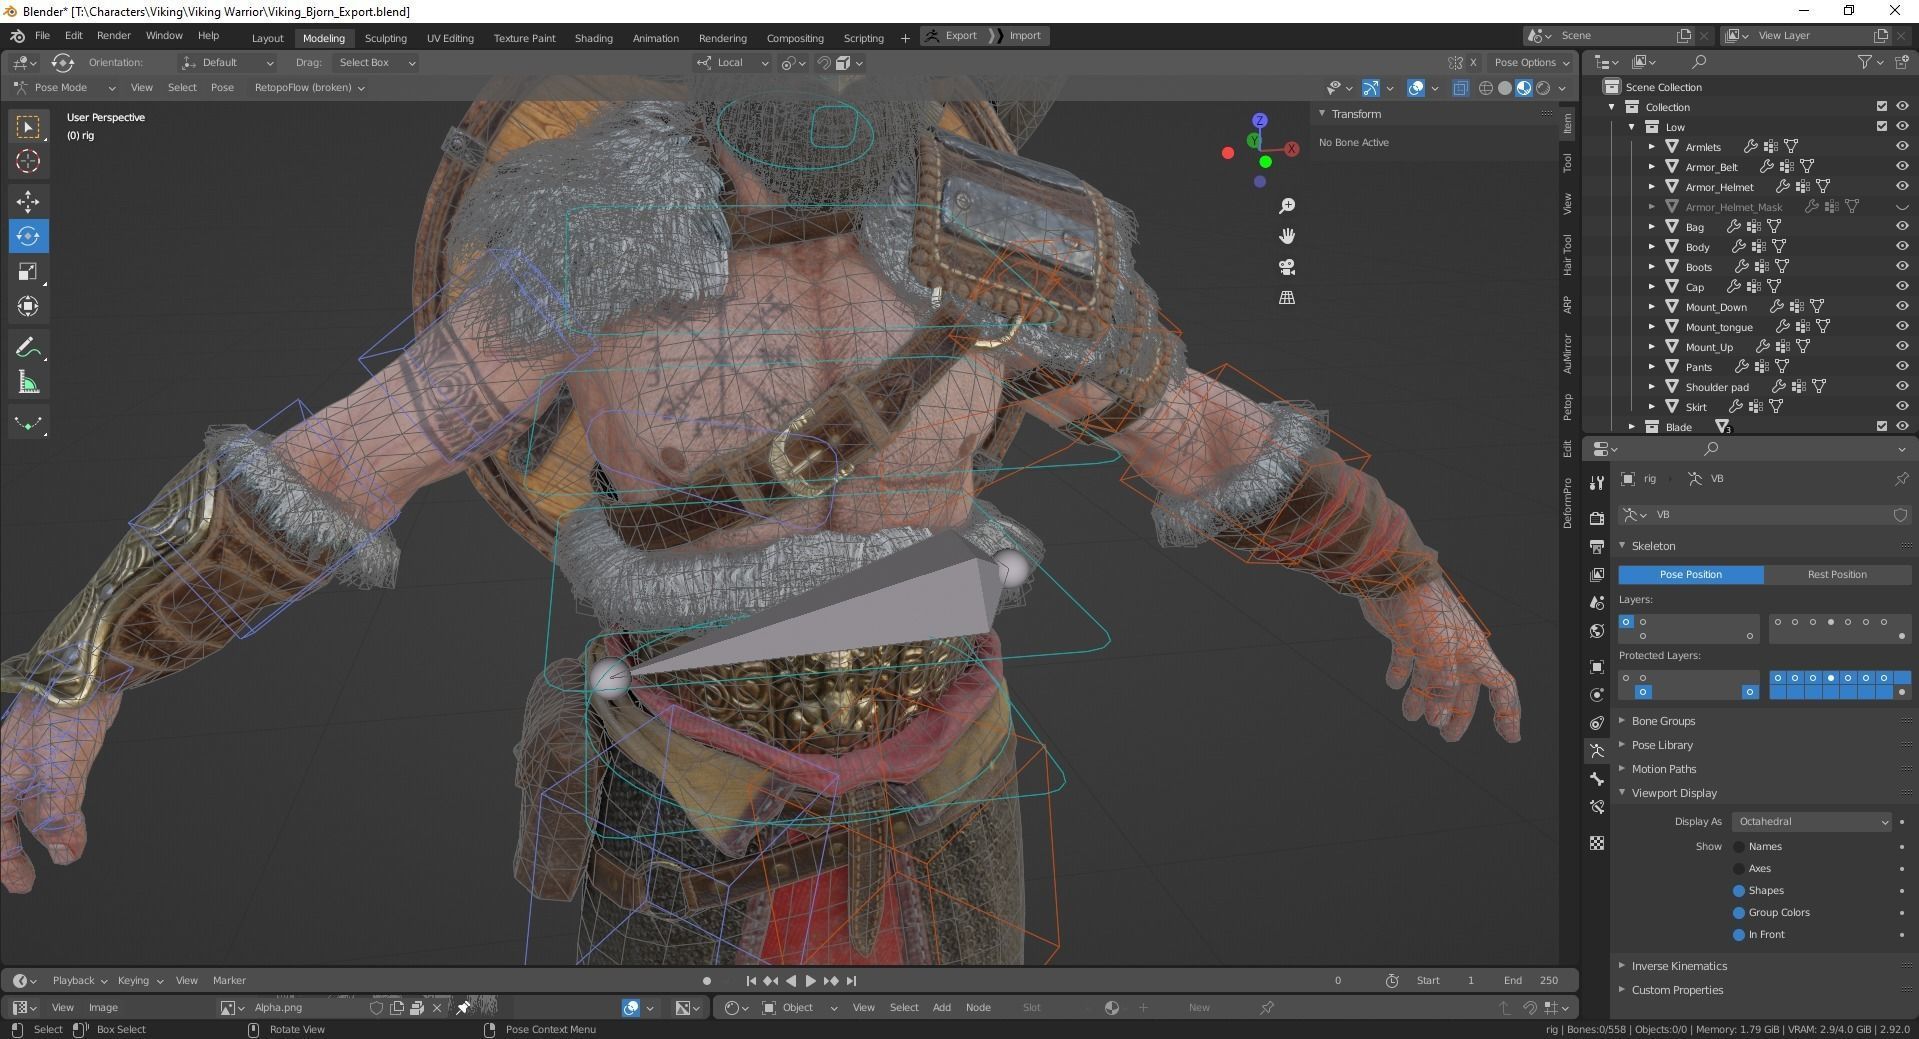Expand the Motion Paths panel

(x=1664, y=769)
